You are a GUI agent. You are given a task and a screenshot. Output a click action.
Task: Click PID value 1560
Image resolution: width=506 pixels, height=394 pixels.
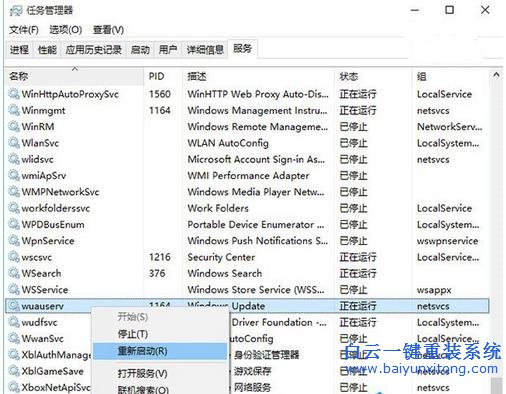click(x=160, y=94)
